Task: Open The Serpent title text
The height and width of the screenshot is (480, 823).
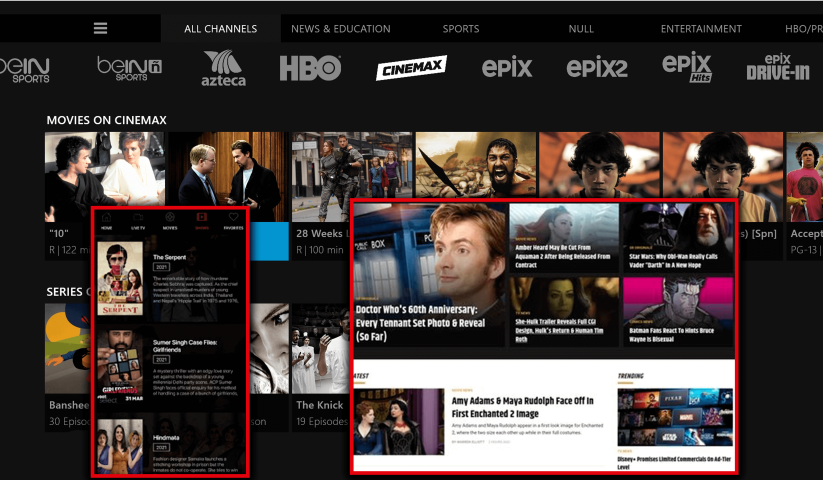Action: pyautogui.click(x=170, y=257)
